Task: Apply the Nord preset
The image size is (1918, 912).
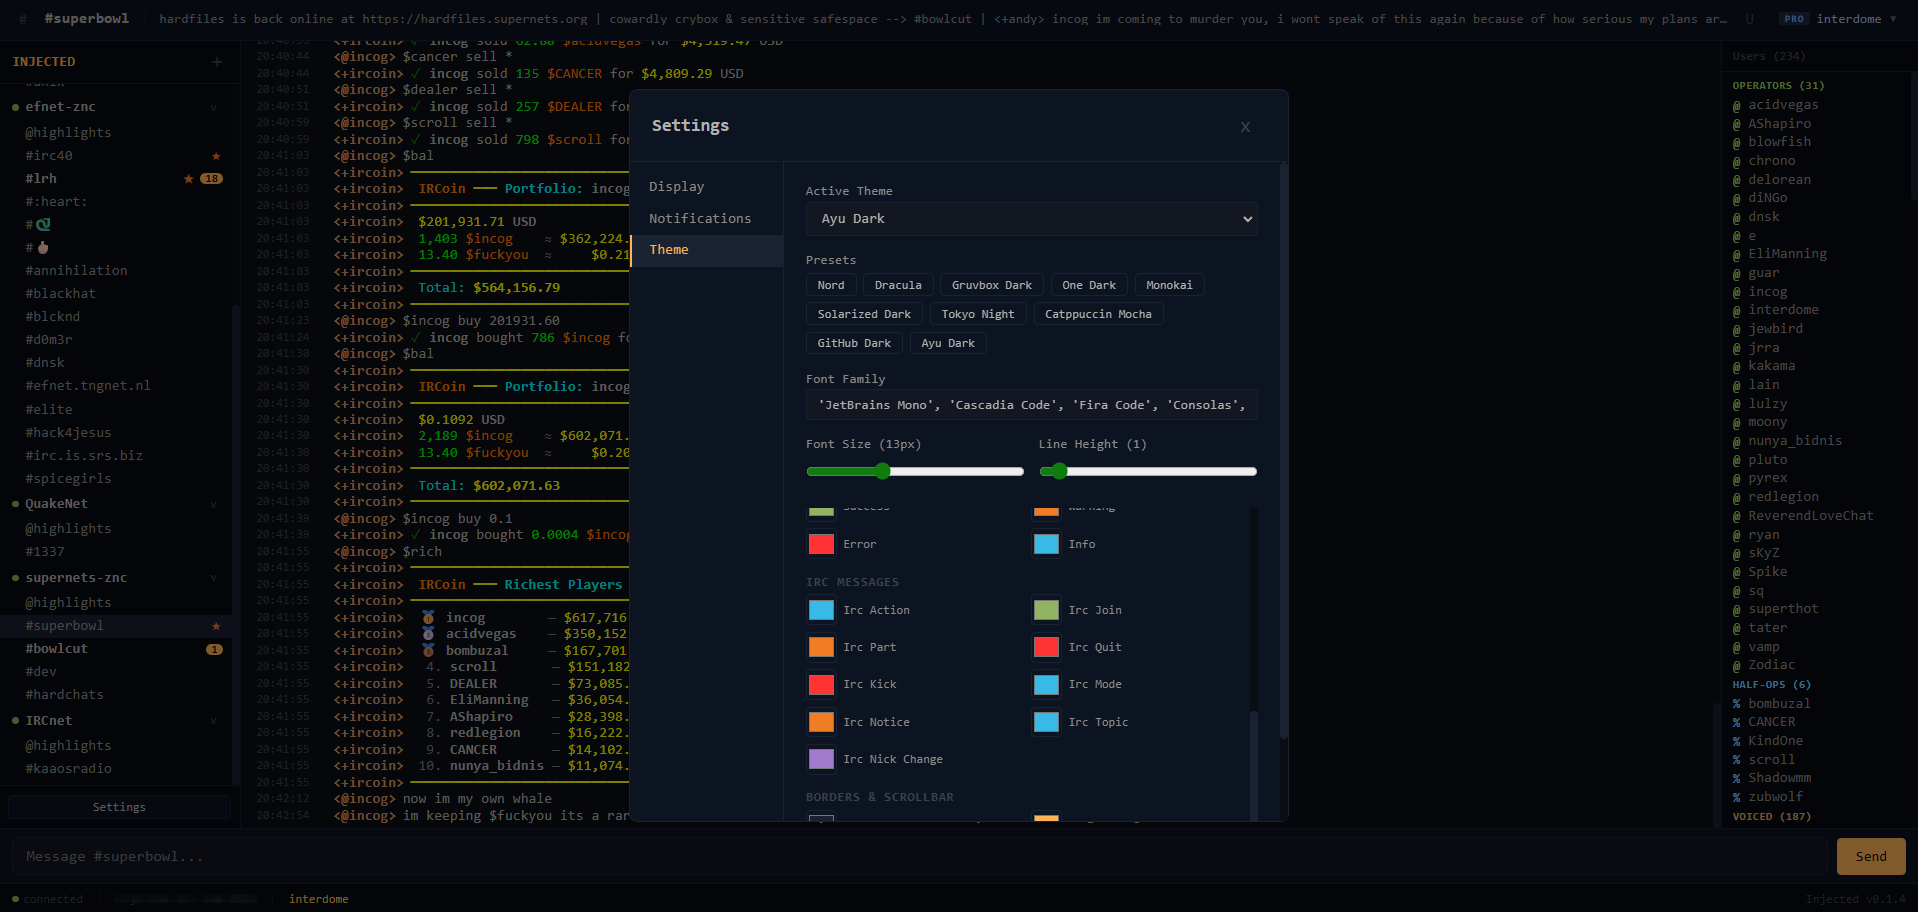Action: (831, 285)
